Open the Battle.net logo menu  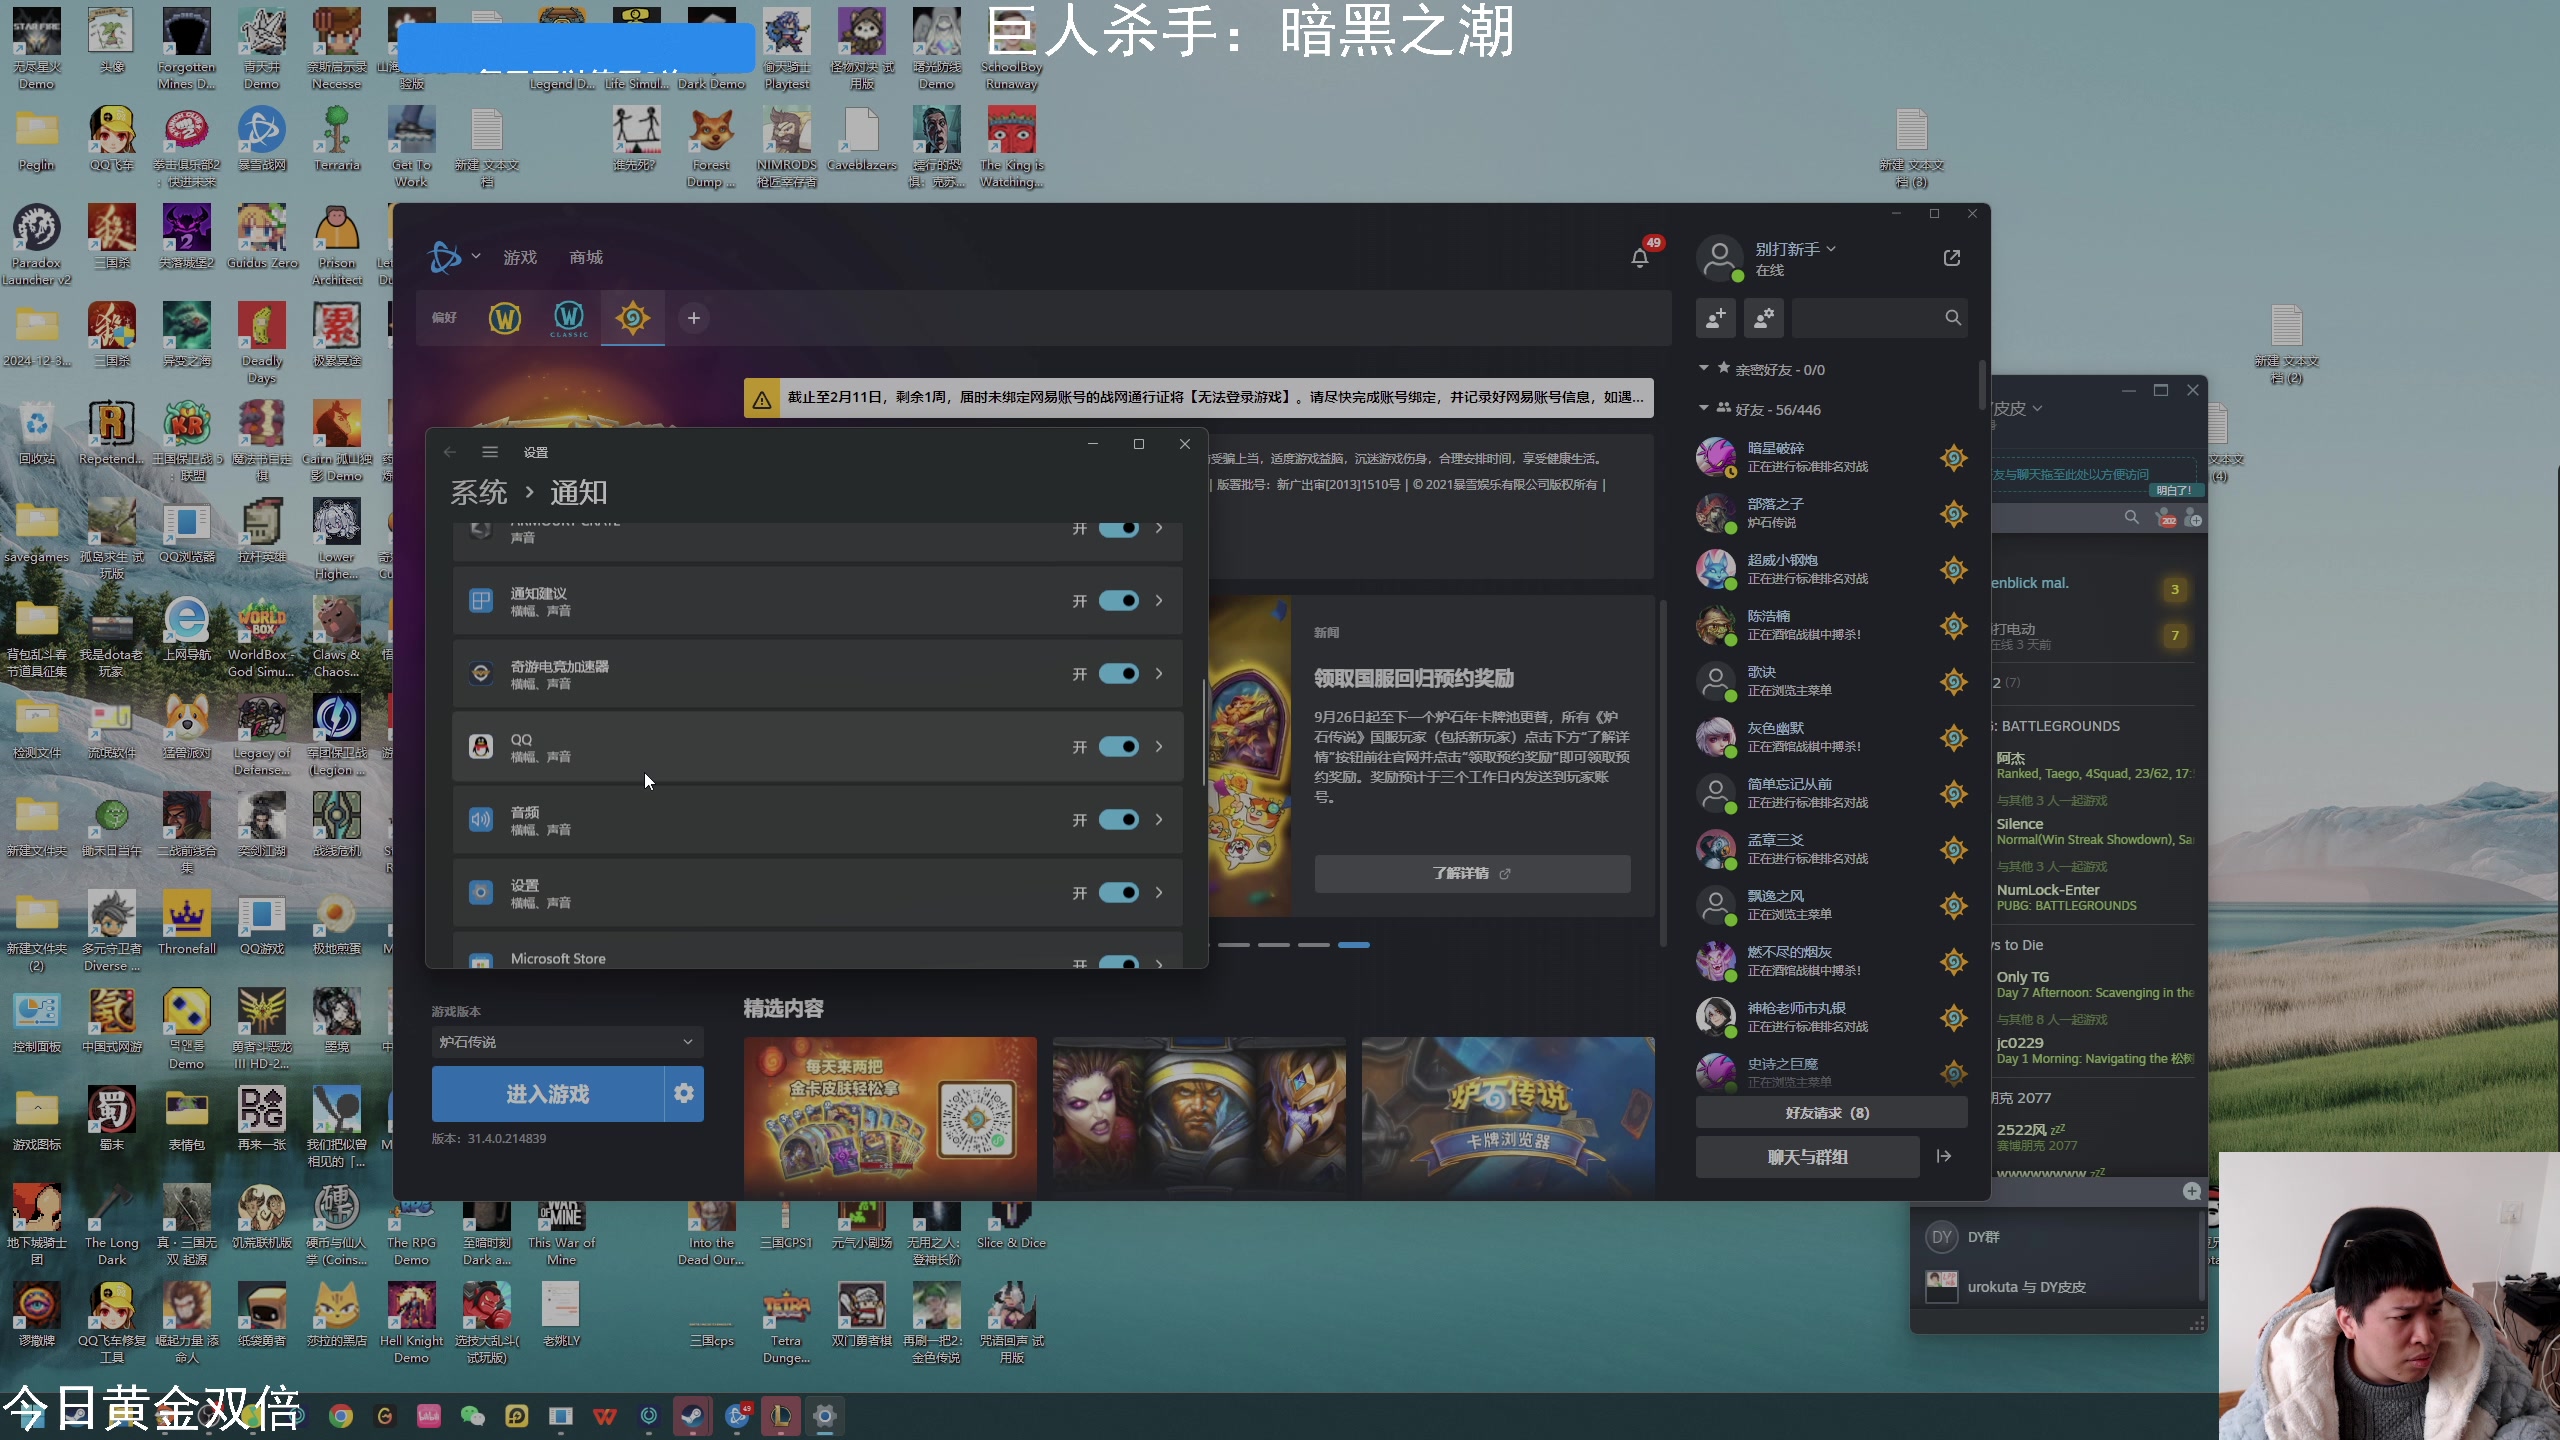pyautogui.click(x=453, y=257)
